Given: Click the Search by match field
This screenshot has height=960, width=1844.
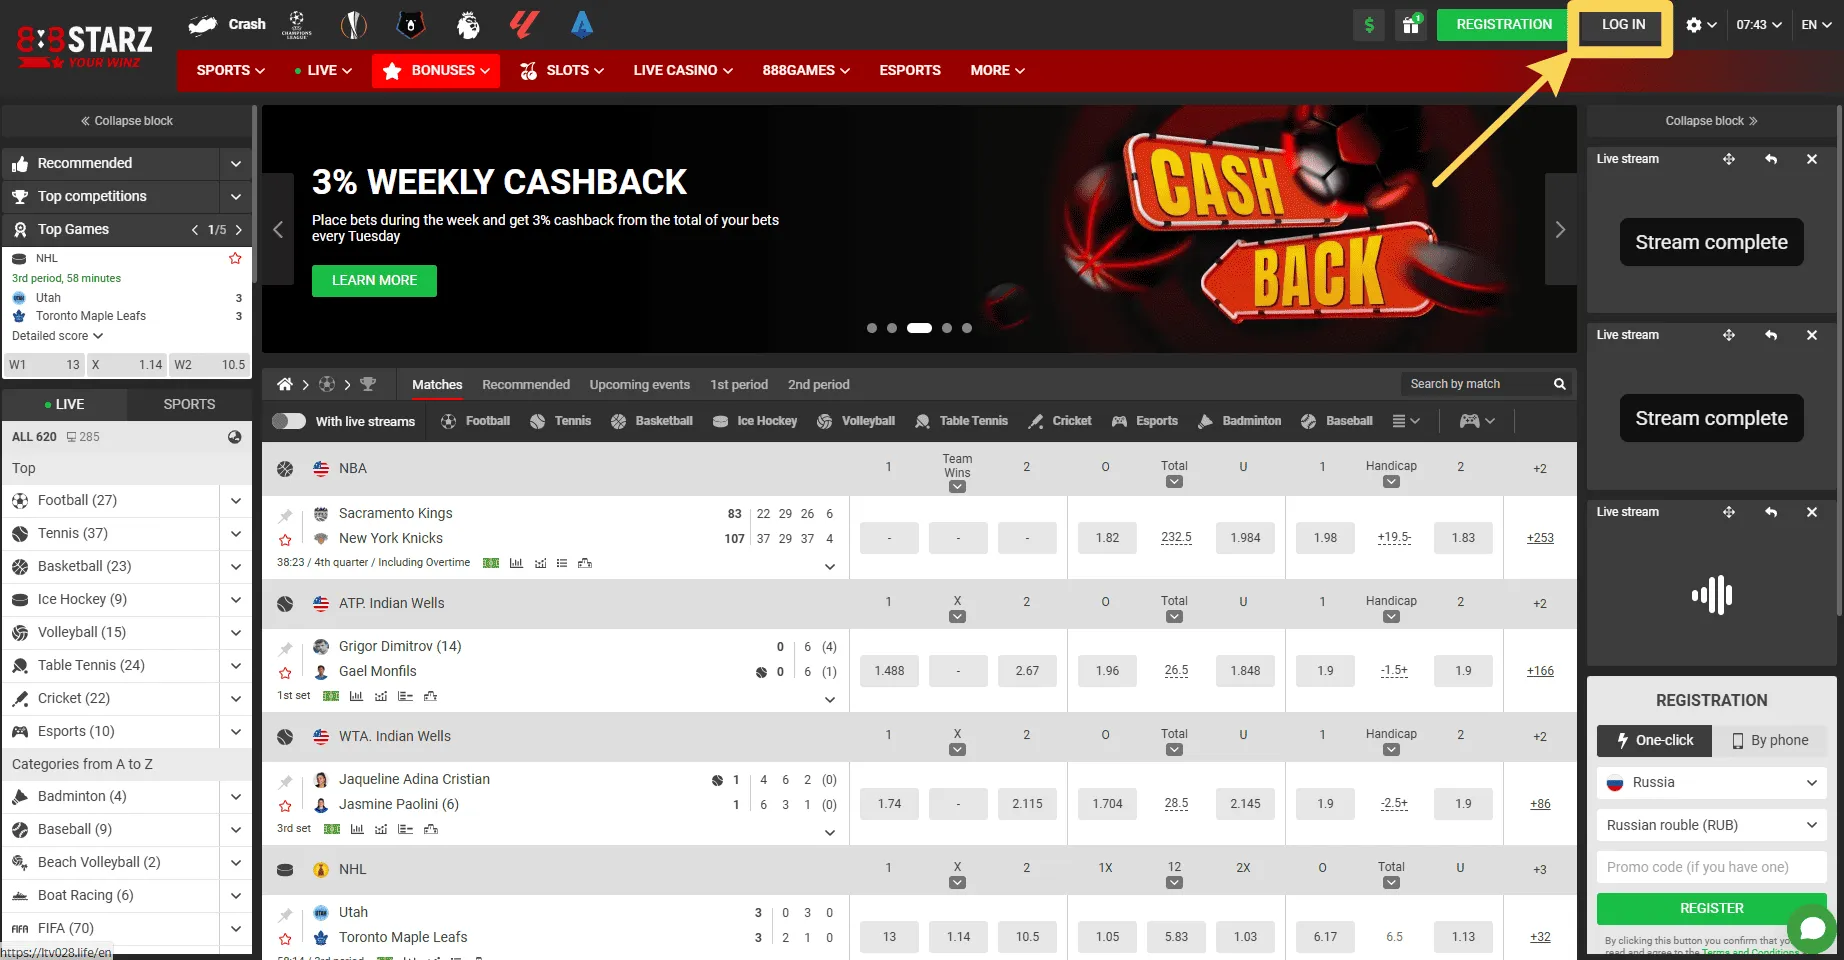Looking at the screenshot, I should coord(1475,384).
